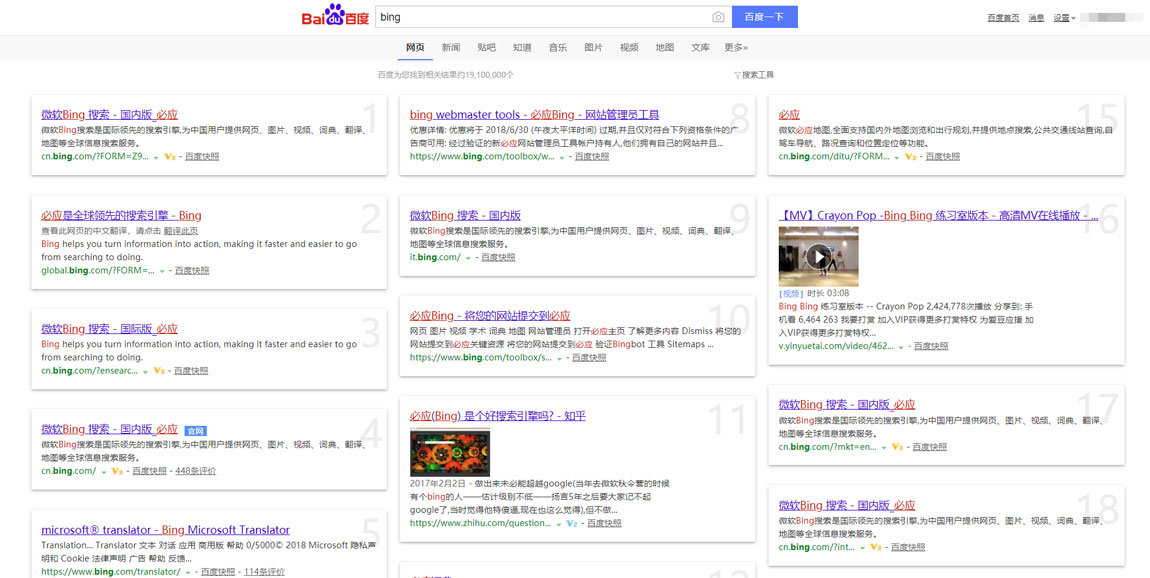Switch to the 新闻 news tab
Viewport: 1150px width, 578px height.
(450, 46)
